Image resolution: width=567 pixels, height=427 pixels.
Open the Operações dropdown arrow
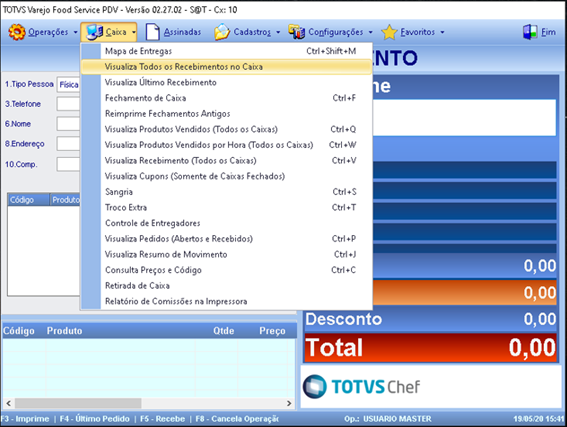[x=76, y=32]
